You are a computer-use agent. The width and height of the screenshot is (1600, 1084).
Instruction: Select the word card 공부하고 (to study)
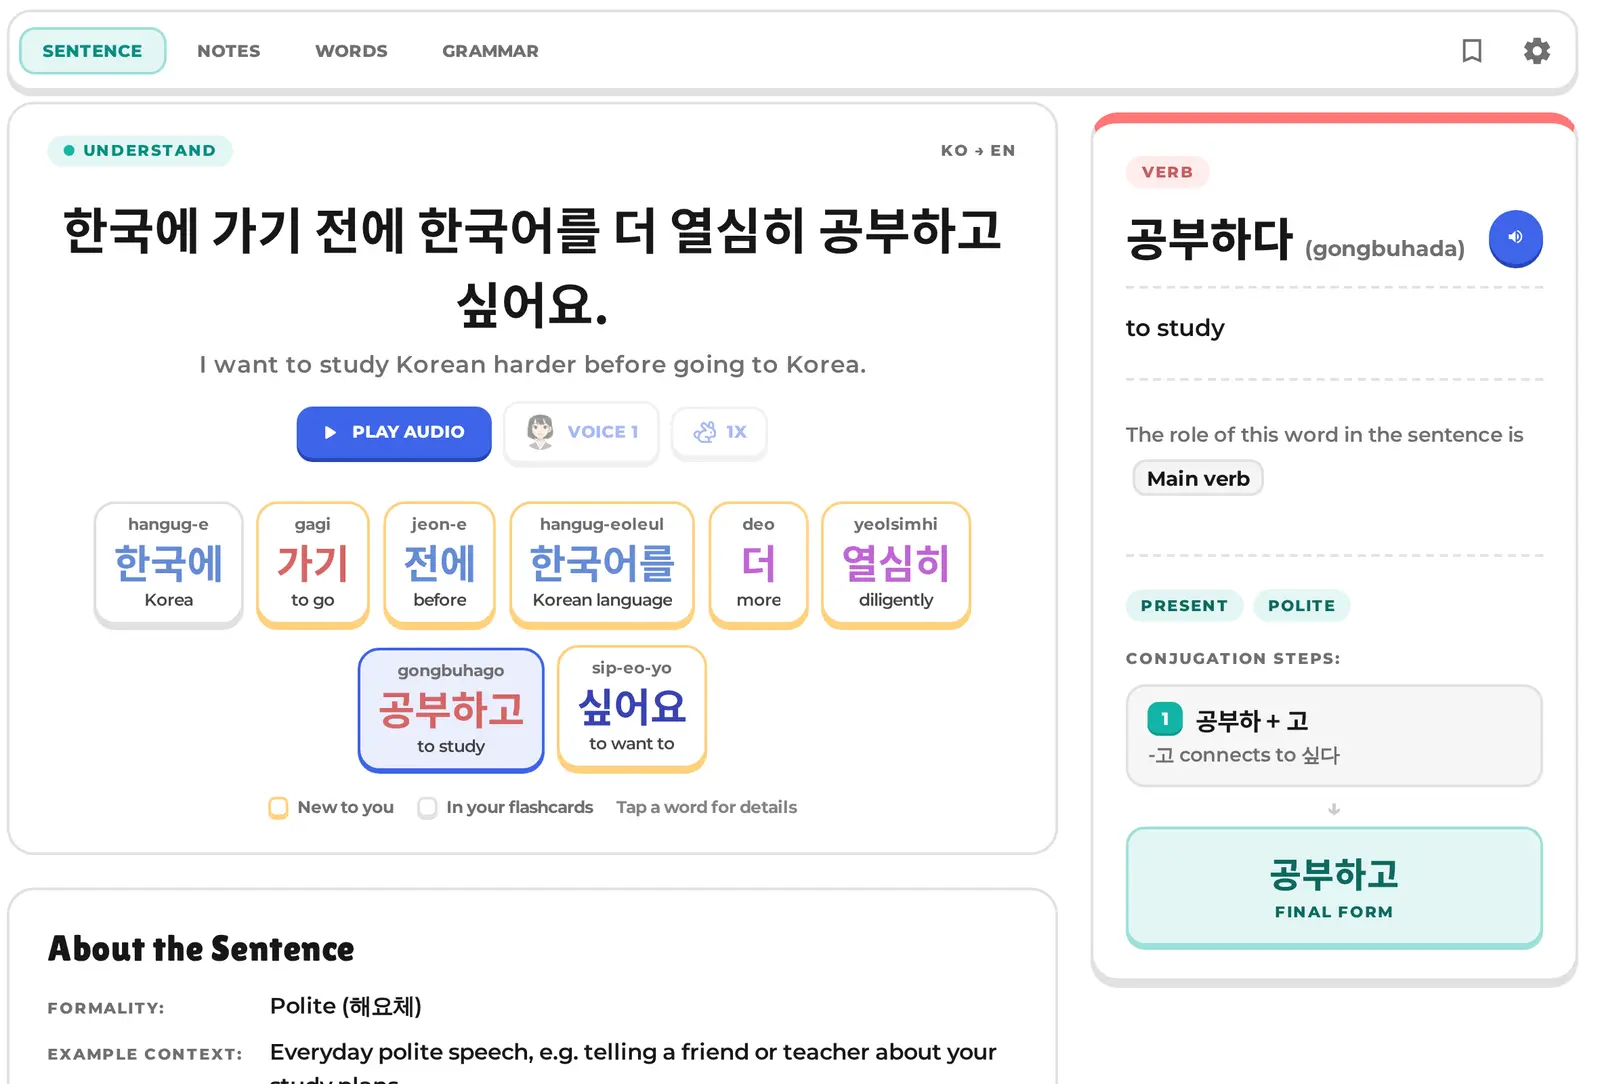pos(451,709)
